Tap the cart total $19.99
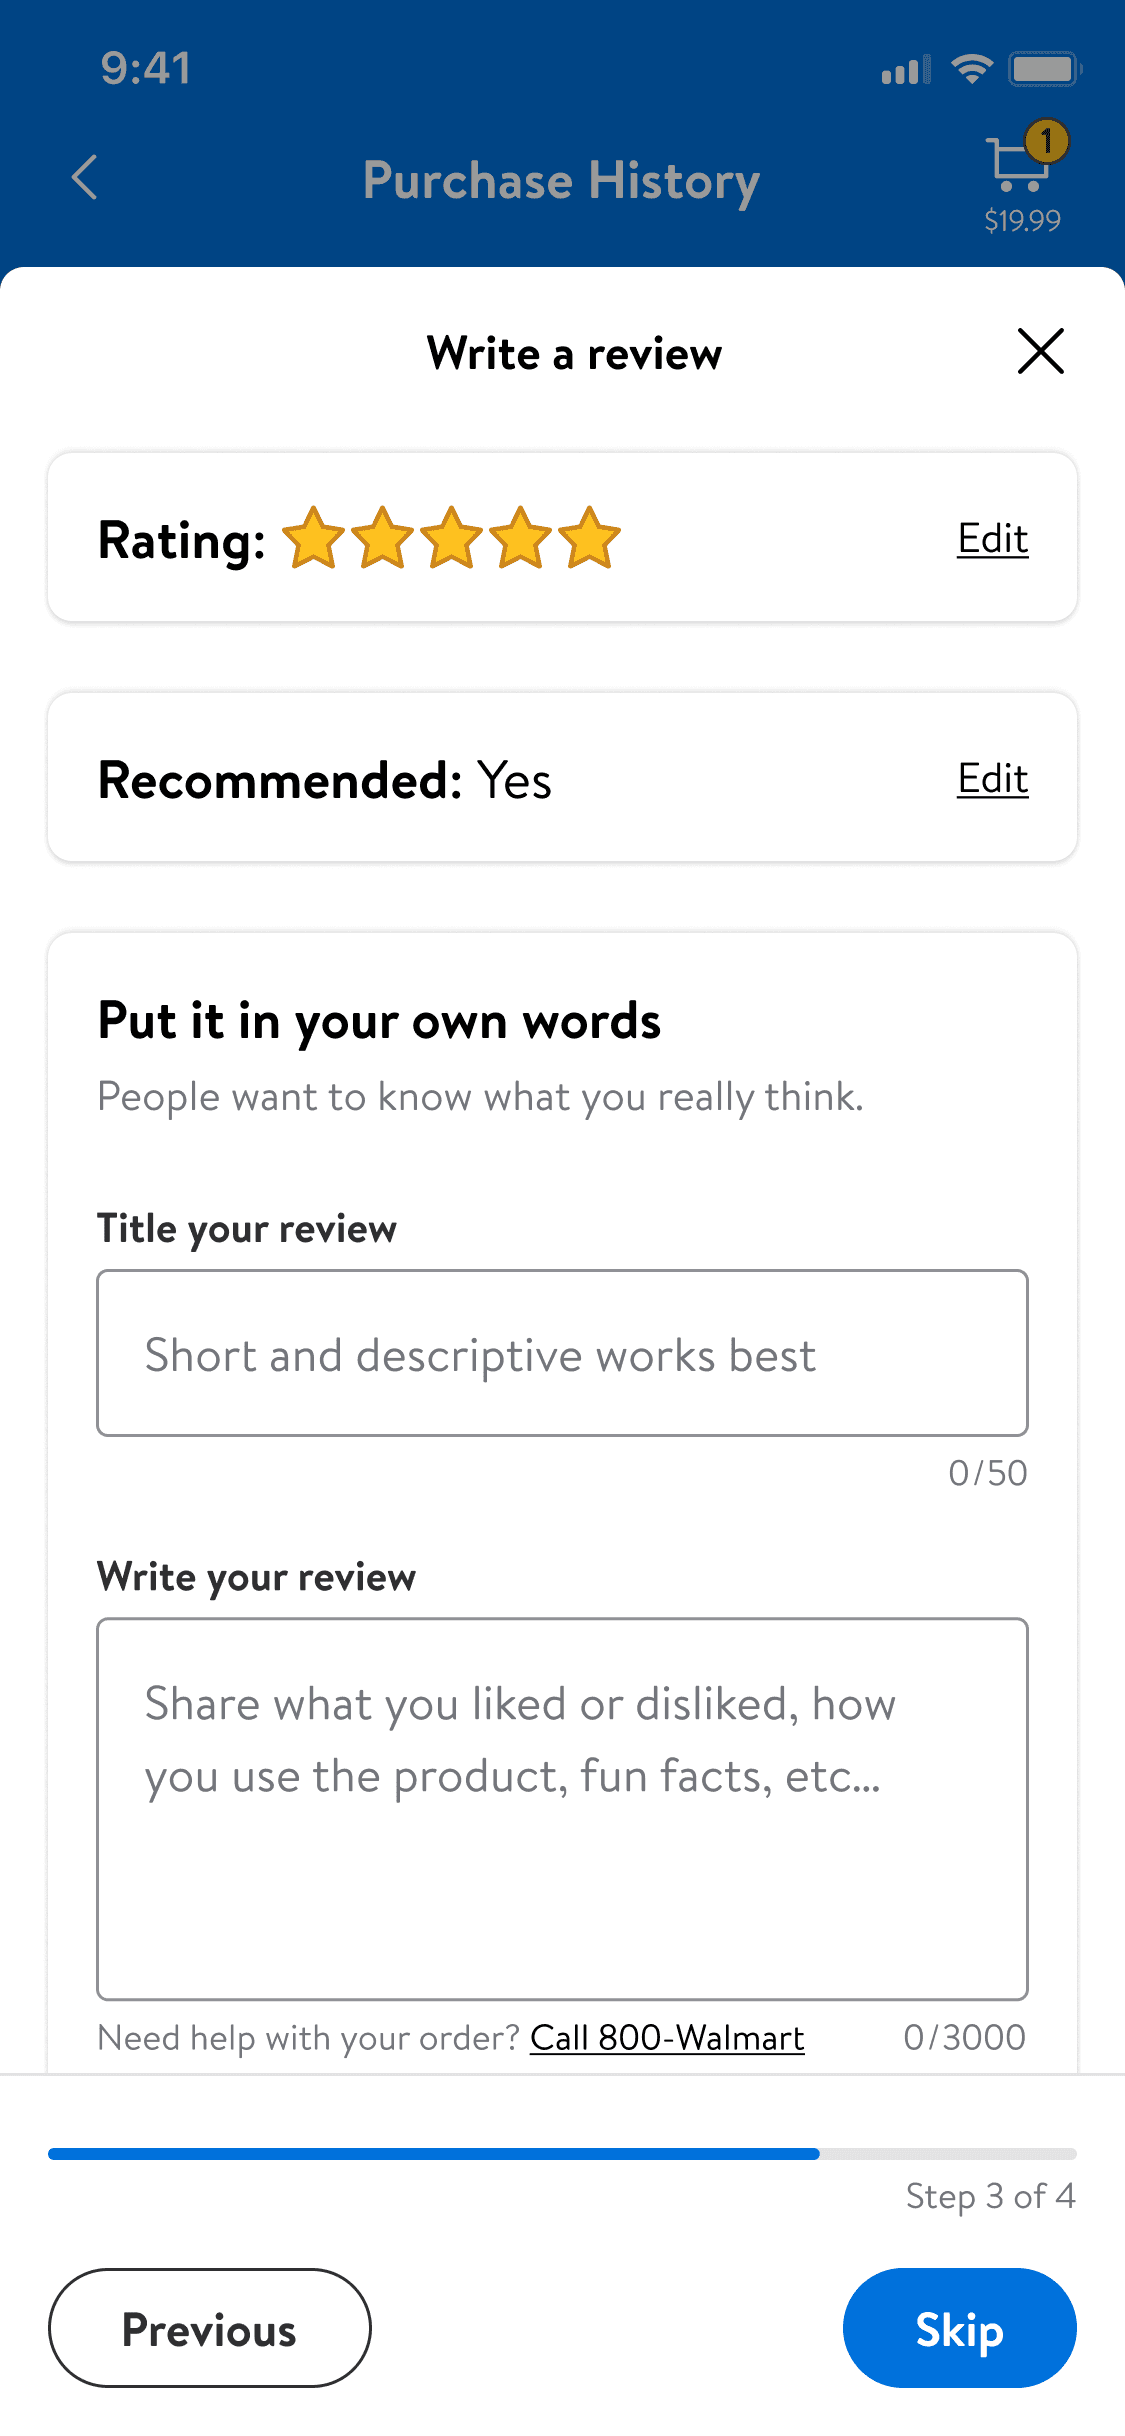Viewport: 1125px width, 2436px height. click(x=1022, y=221)
